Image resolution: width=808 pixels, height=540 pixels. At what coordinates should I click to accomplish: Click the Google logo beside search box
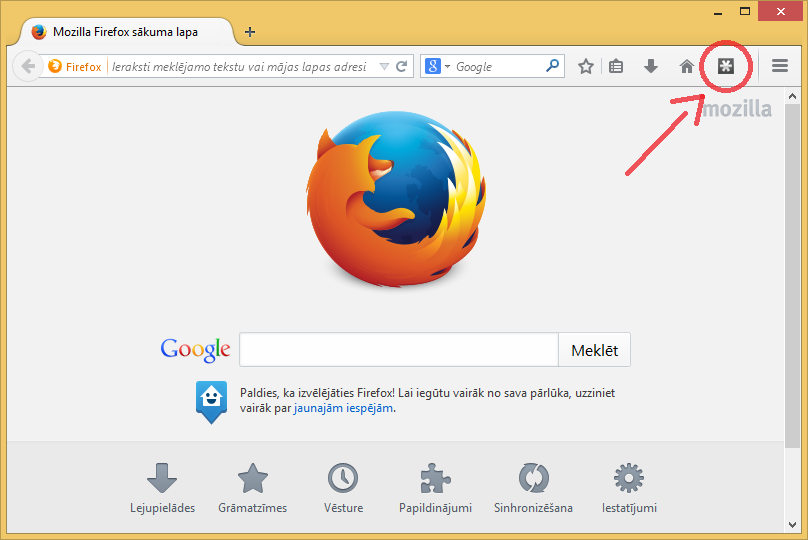(195, 350)
